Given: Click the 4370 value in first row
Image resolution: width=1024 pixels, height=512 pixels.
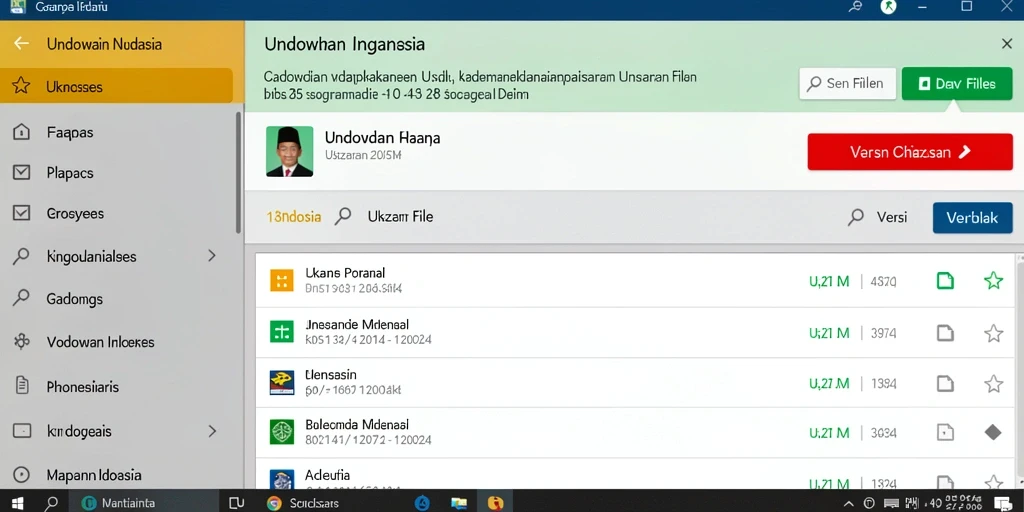Looking at the screenshot, I should tap(883, 282).
